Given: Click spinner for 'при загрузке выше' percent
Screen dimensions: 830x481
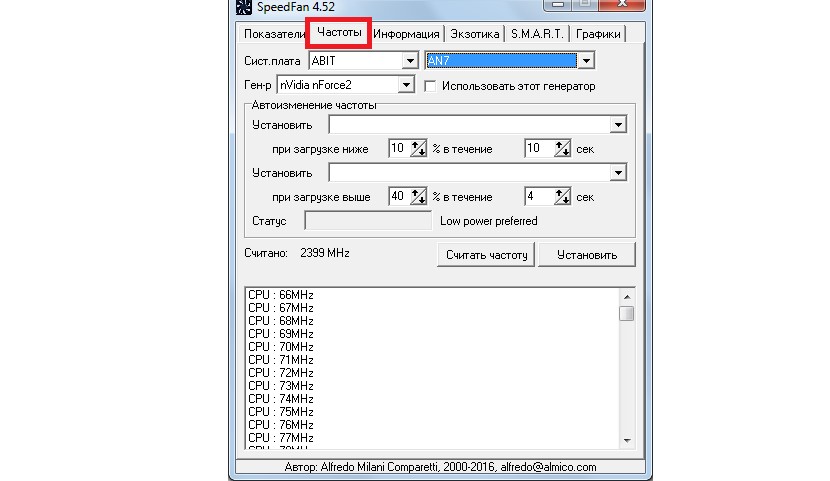Looking at the screenshot, I should (418, 197).
